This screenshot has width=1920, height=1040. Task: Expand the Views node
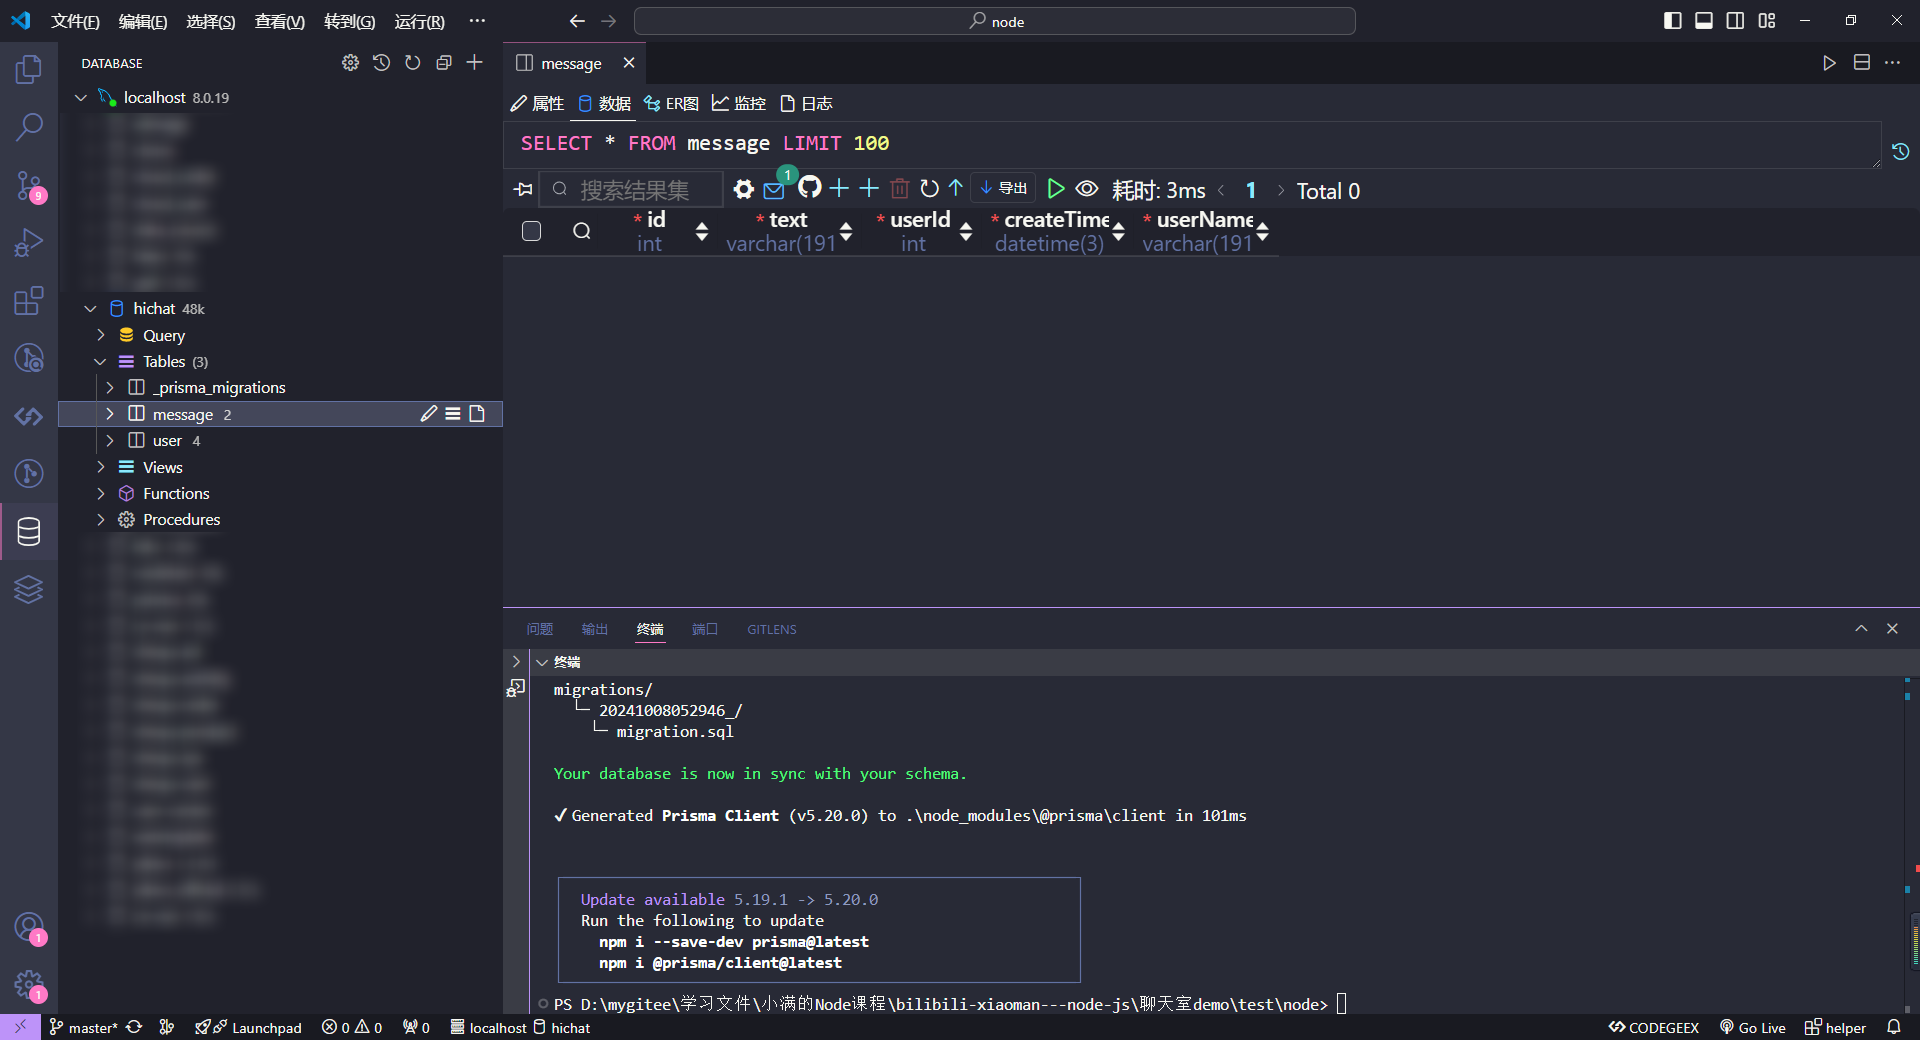click(x=100, y=467)
